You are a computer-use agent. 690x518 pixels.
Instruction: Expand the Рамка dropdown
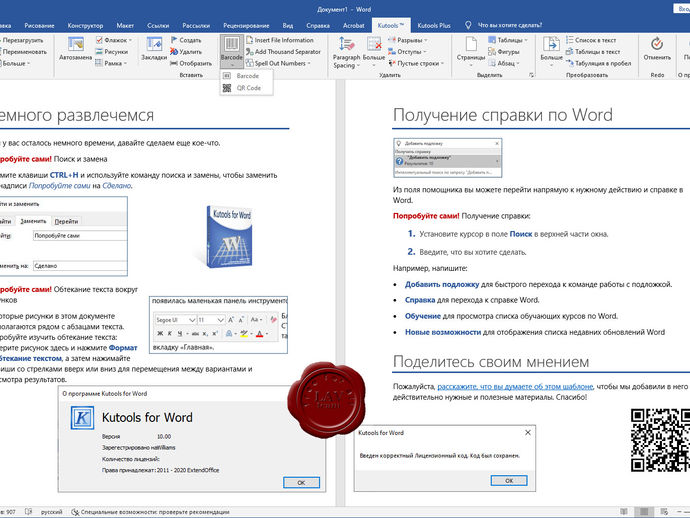125,64
